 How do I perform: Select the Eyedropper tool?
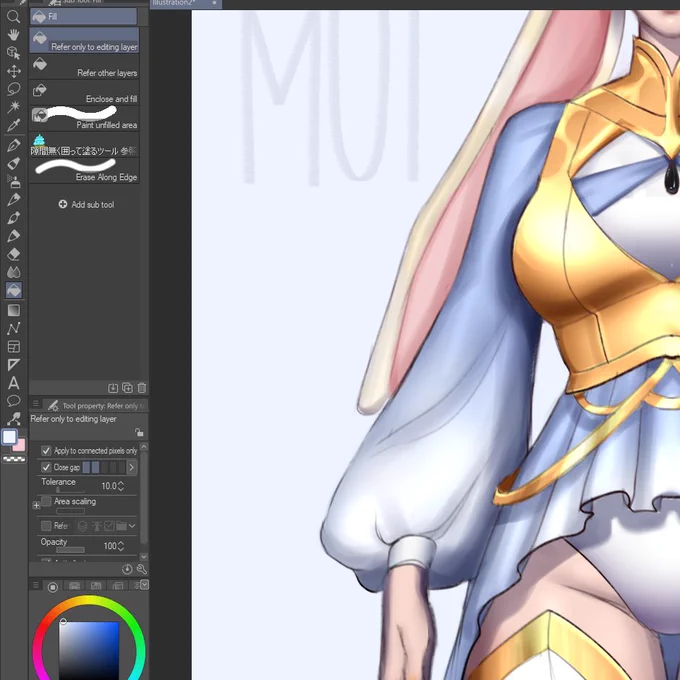point(13,125)
